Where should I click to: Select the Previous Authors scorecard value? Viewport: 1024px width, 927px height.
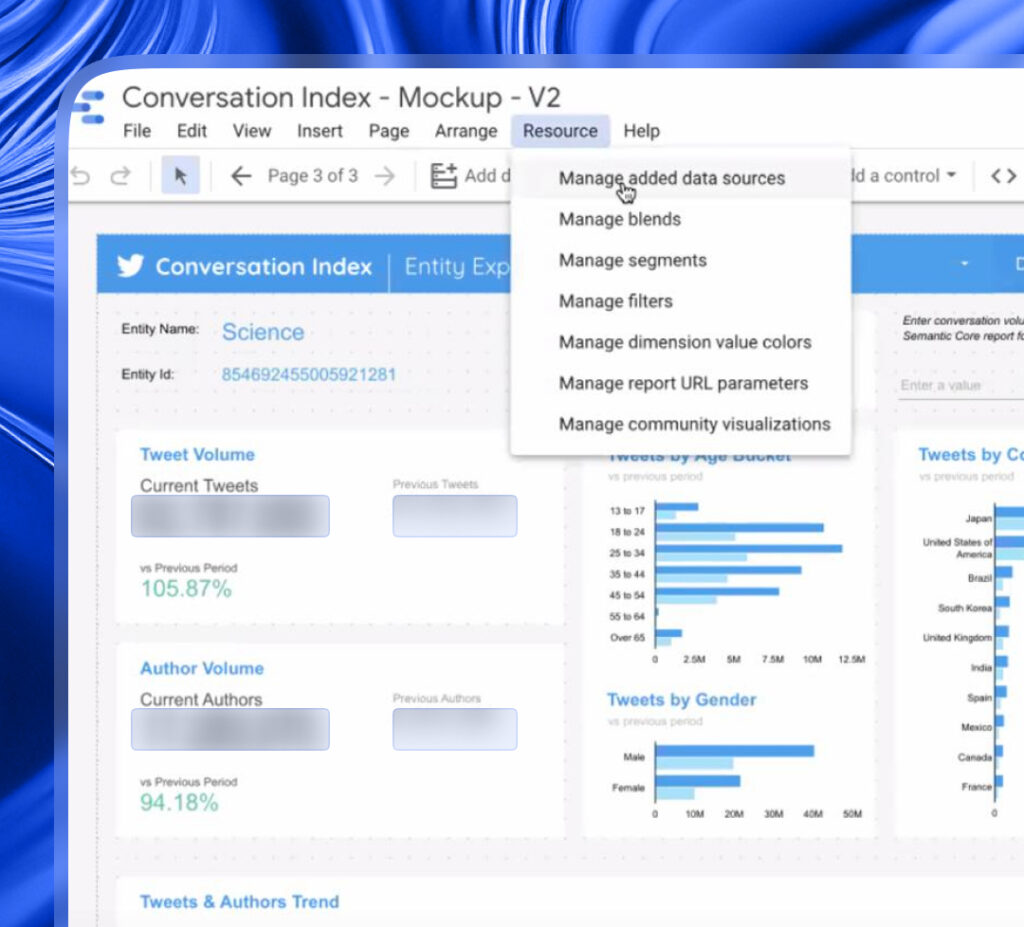[x=455, y=729]
